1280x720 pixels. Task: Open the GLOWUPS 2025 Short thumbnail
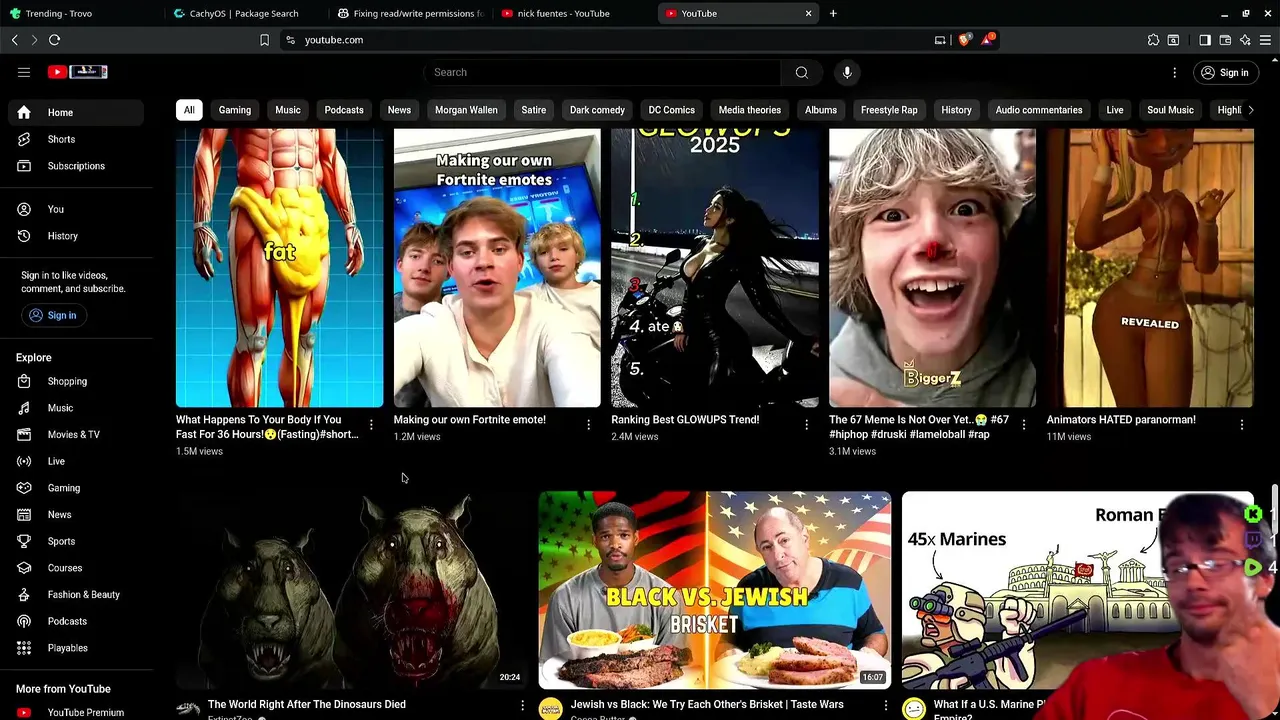[x=715, y=267]
